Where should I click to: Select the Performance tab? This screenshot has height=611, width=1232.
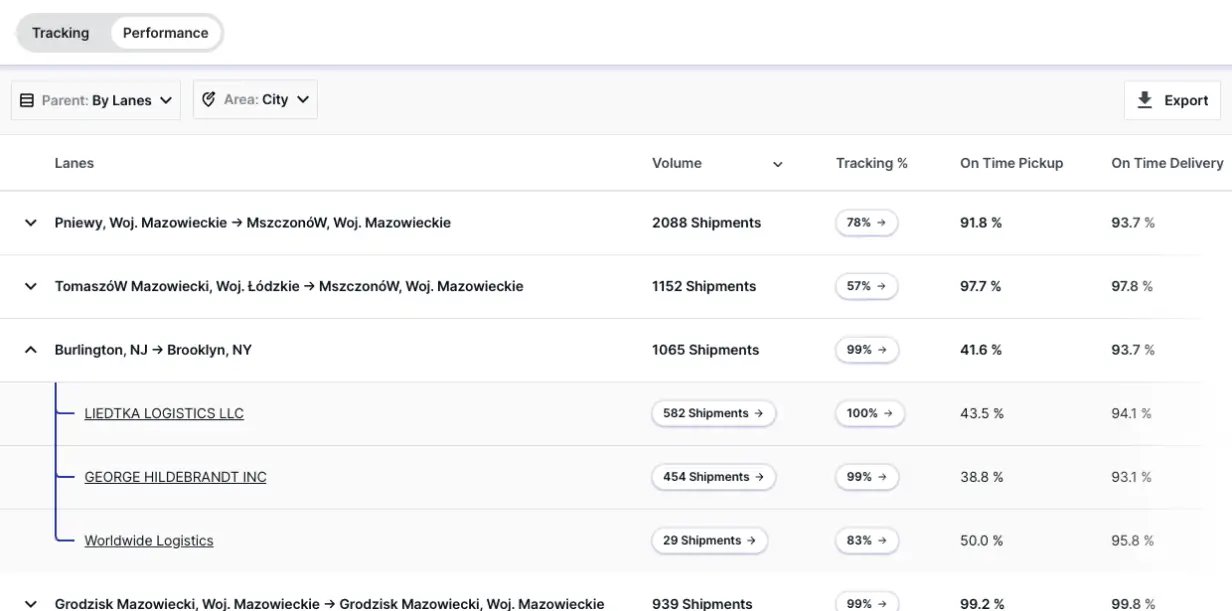[x=165, y=33]
